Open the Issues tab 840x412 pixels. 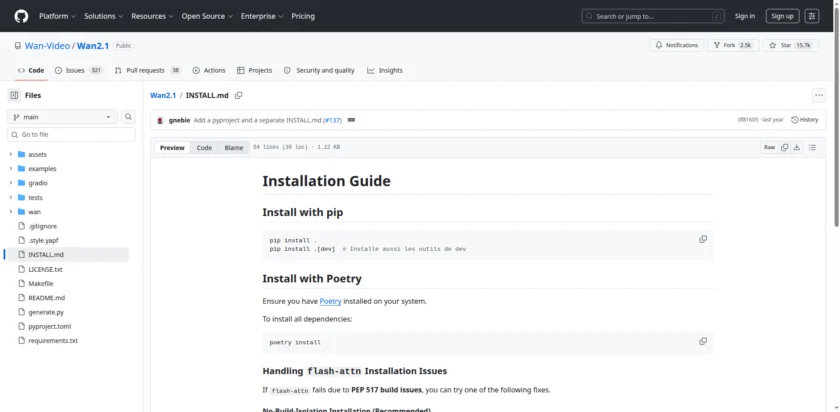click(x=79, y=70)
